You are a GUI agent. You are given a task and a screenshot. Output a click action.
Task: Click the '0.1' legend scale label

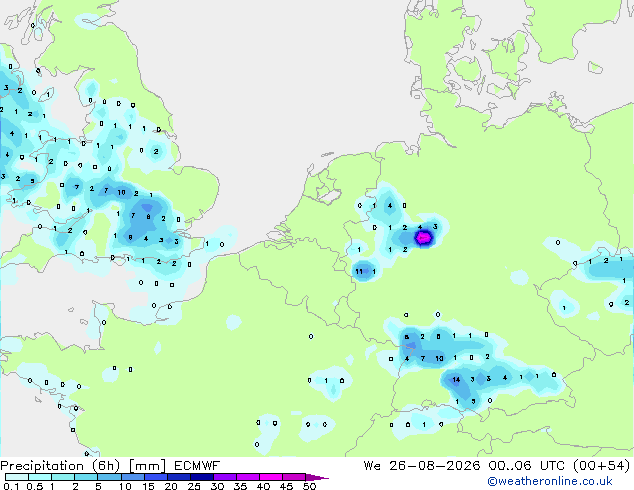click(11, 486)
